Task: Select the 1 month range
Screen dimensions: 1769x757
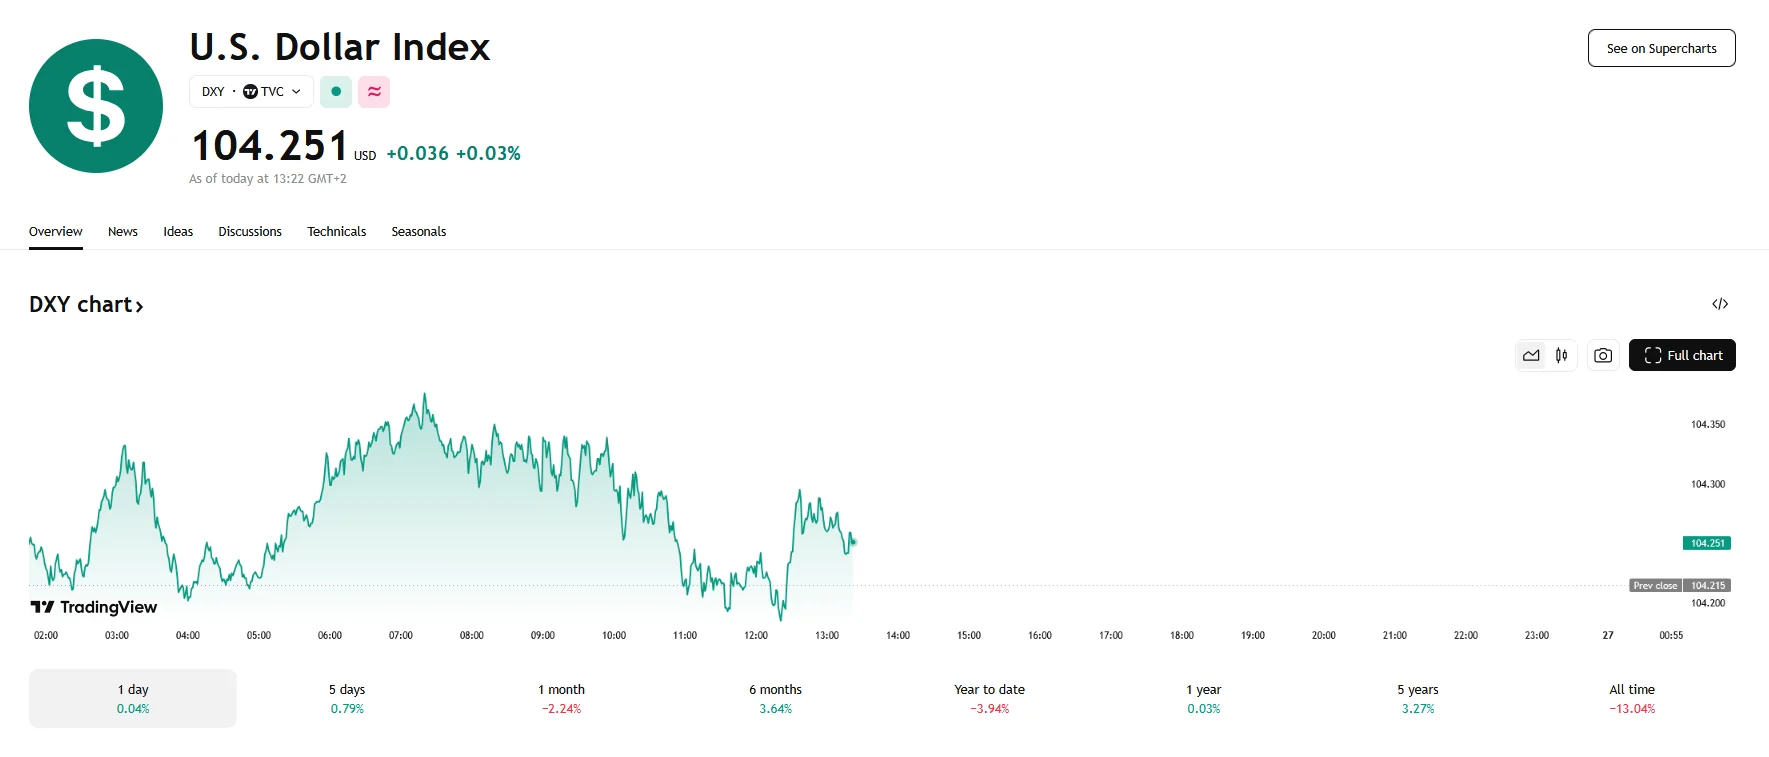Action: 561,698
